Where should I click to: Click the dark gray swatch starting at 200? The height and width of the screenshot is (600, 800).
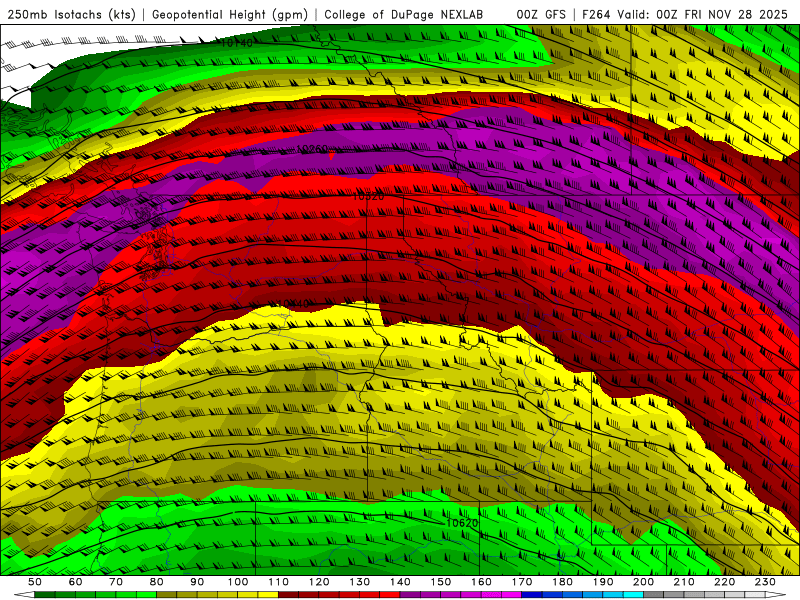[654, 595]
